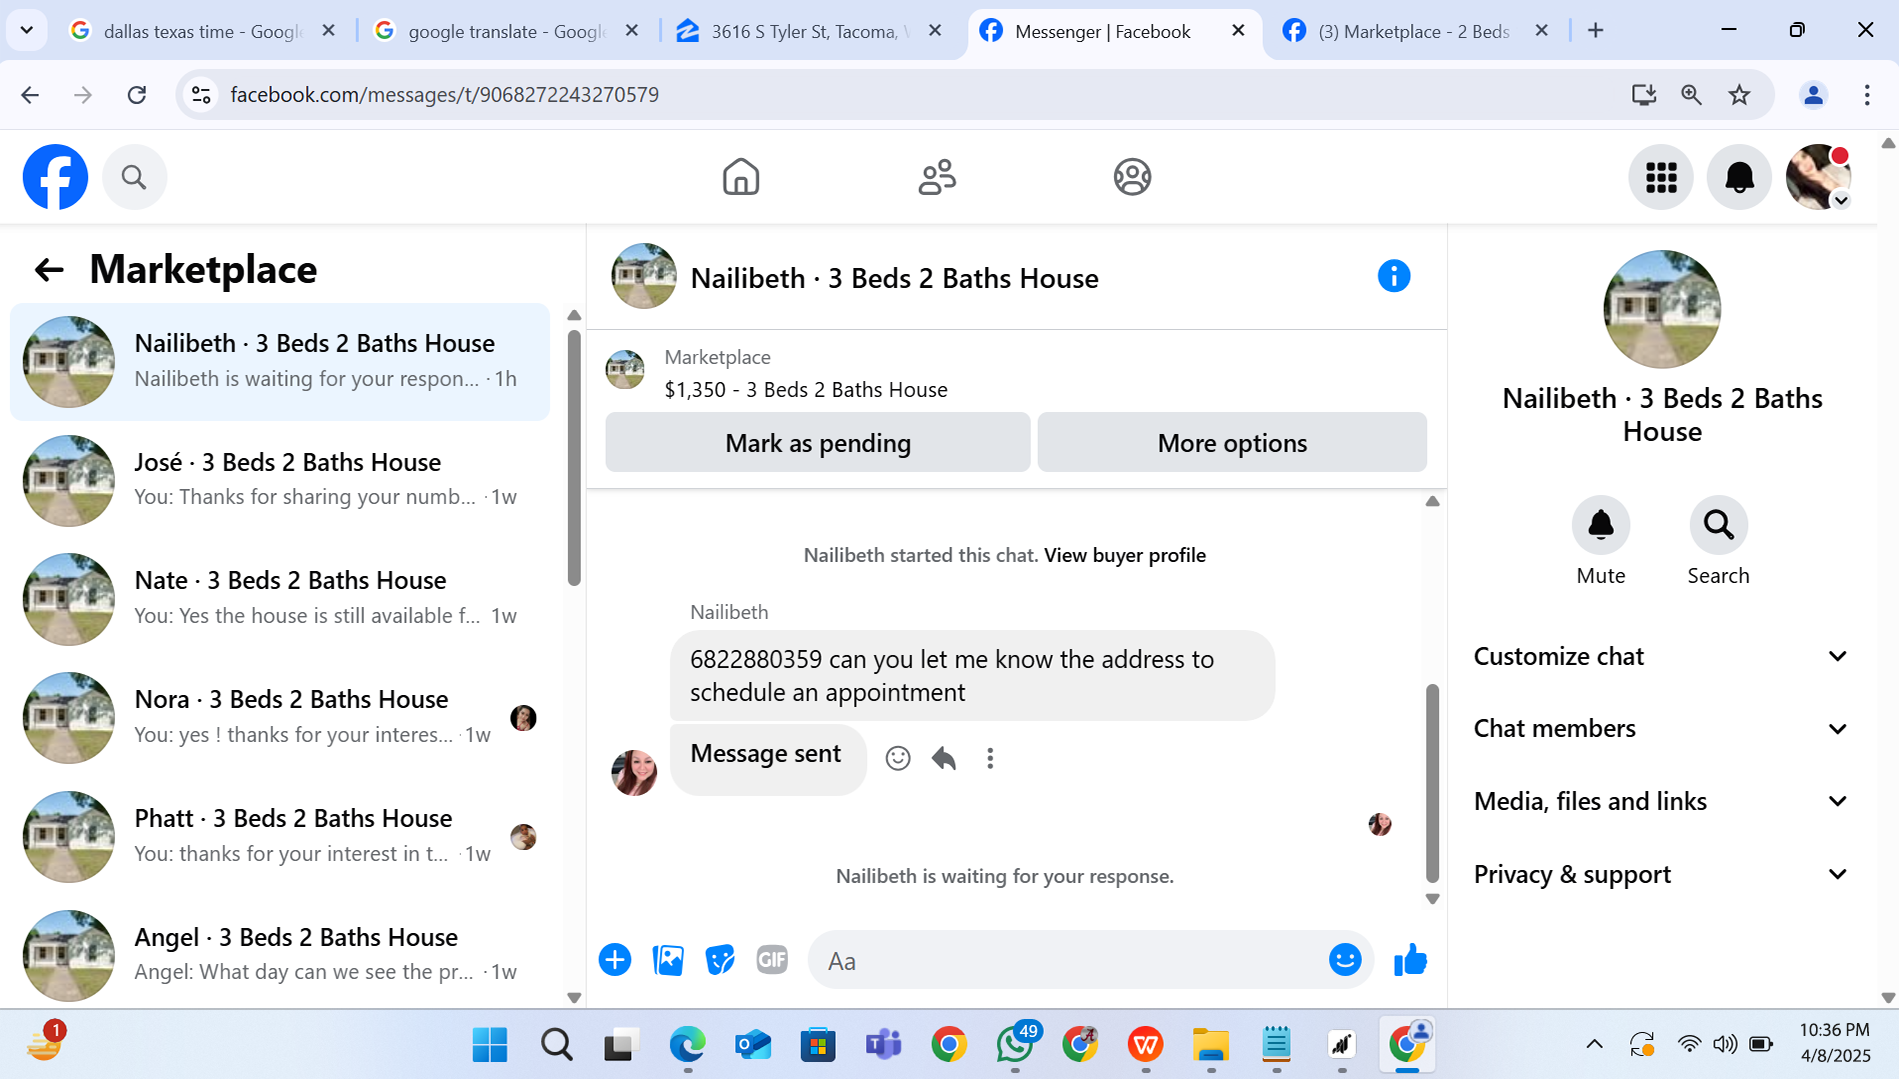This screenshot has height=1079, width=1899.
Task: Switch to '3616 S Tyler St, Tacoma' tab
Action: coord(810,31)
